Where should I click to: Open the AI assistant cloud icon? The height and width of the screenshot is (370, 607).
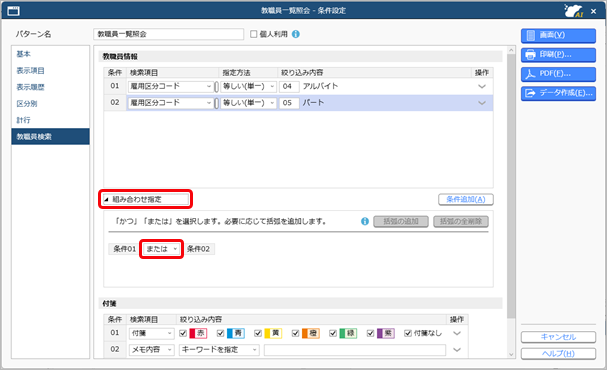click(573, 11)
